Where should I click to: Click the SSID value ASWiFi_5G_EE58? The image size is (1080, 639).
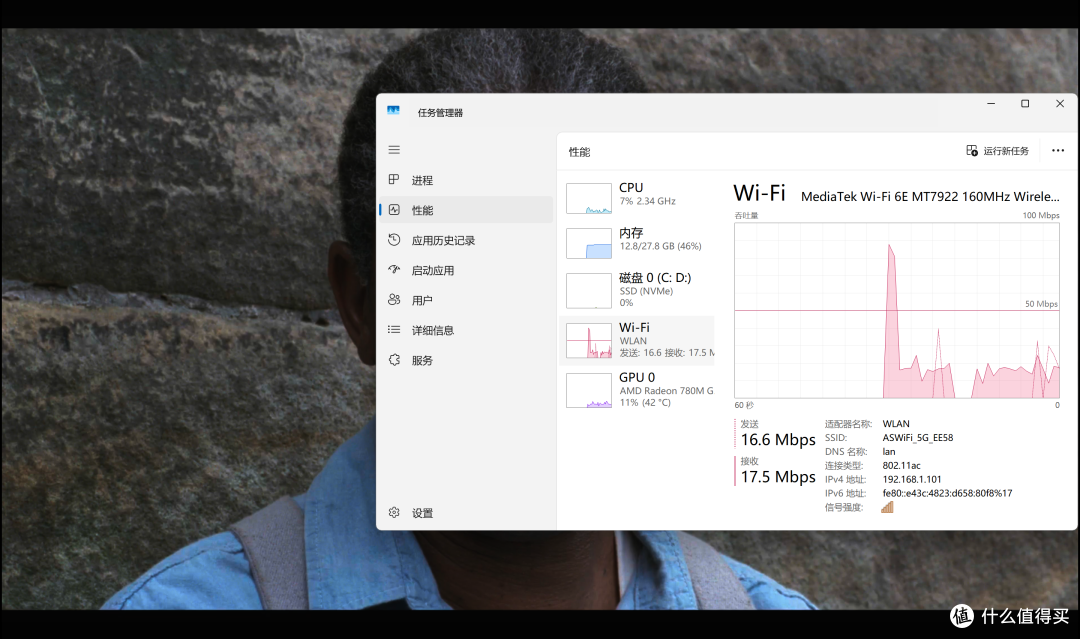click(917, 438)
